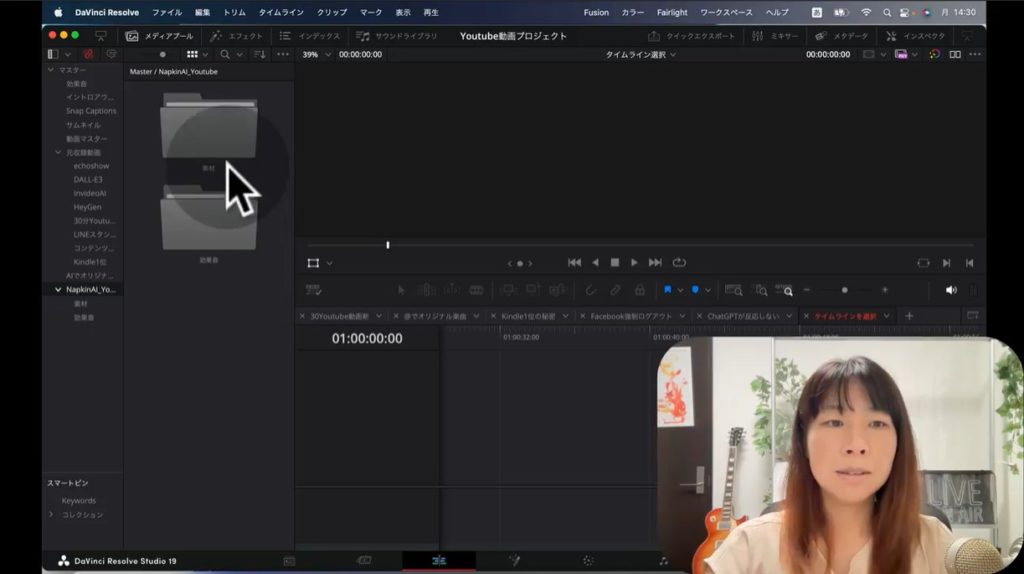The height and width of the screenshot is (574, 1024).
Task: Click the search magnifier in media pool
Action: point(225,54)
